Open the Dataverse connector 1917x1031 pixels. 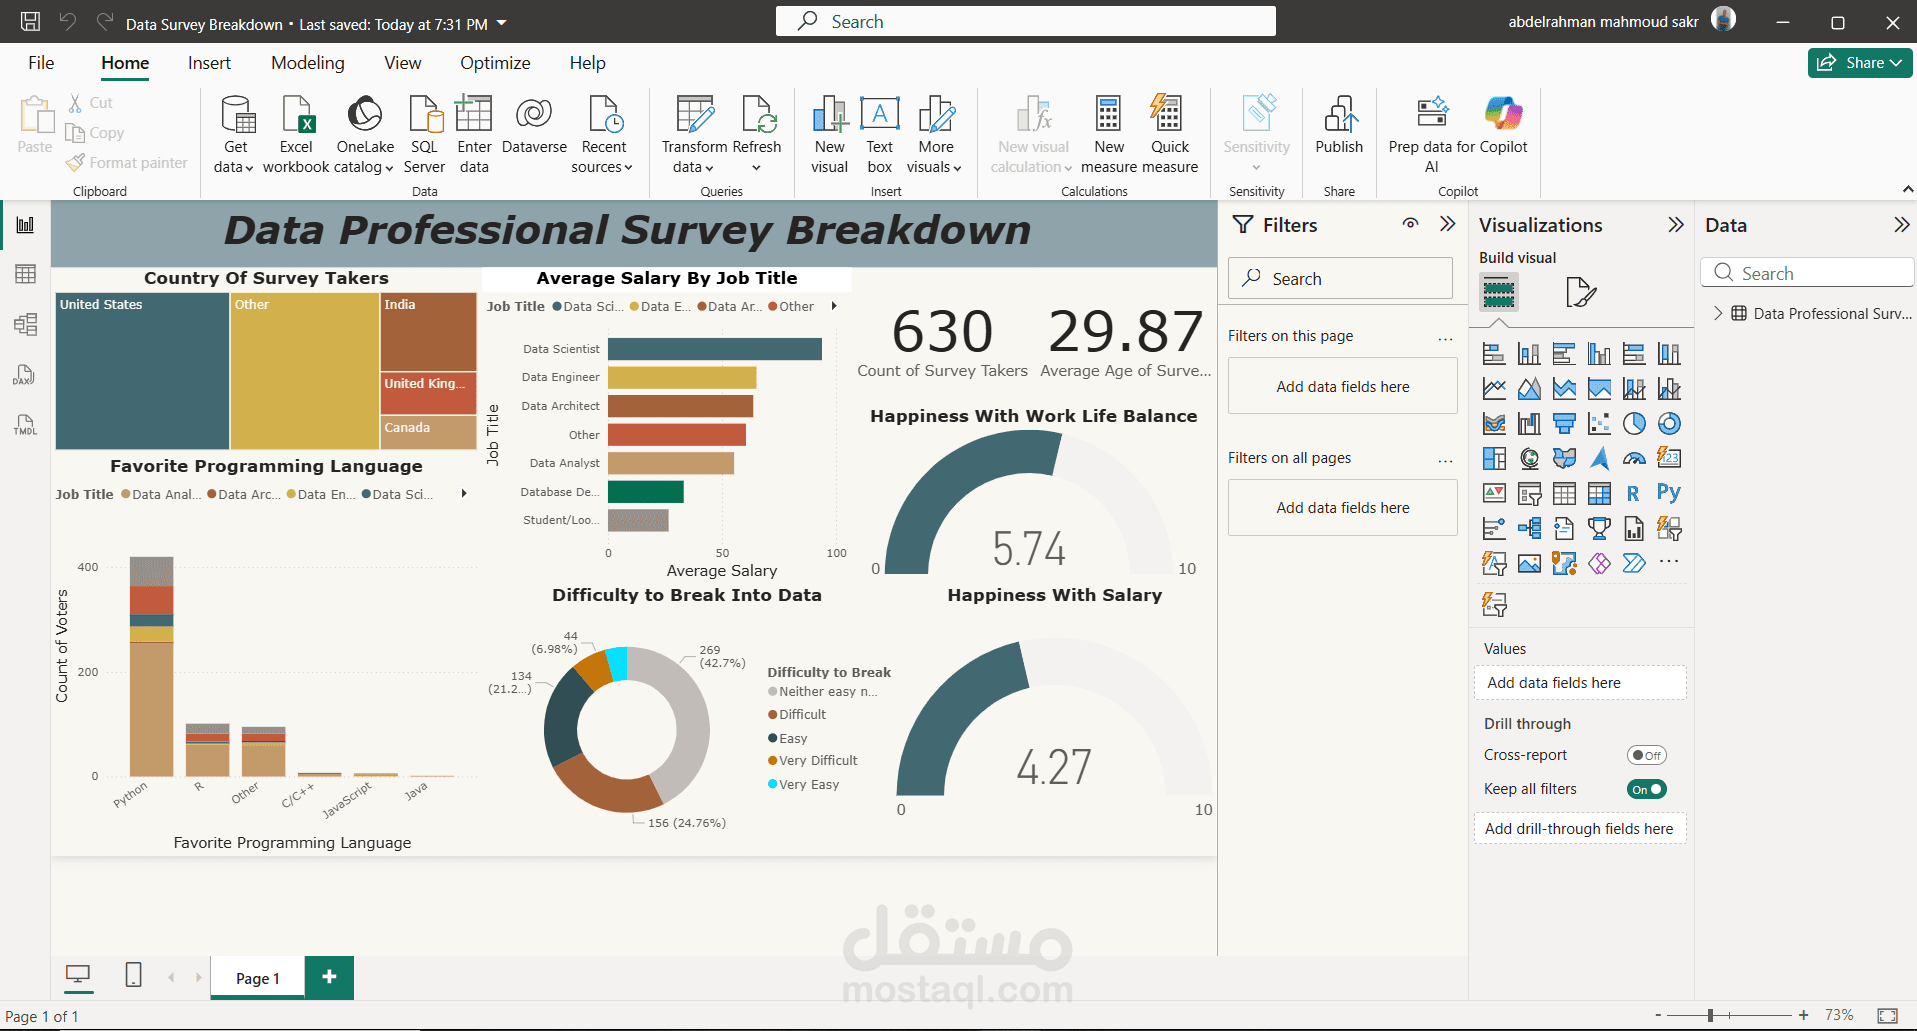click(534, 125)
